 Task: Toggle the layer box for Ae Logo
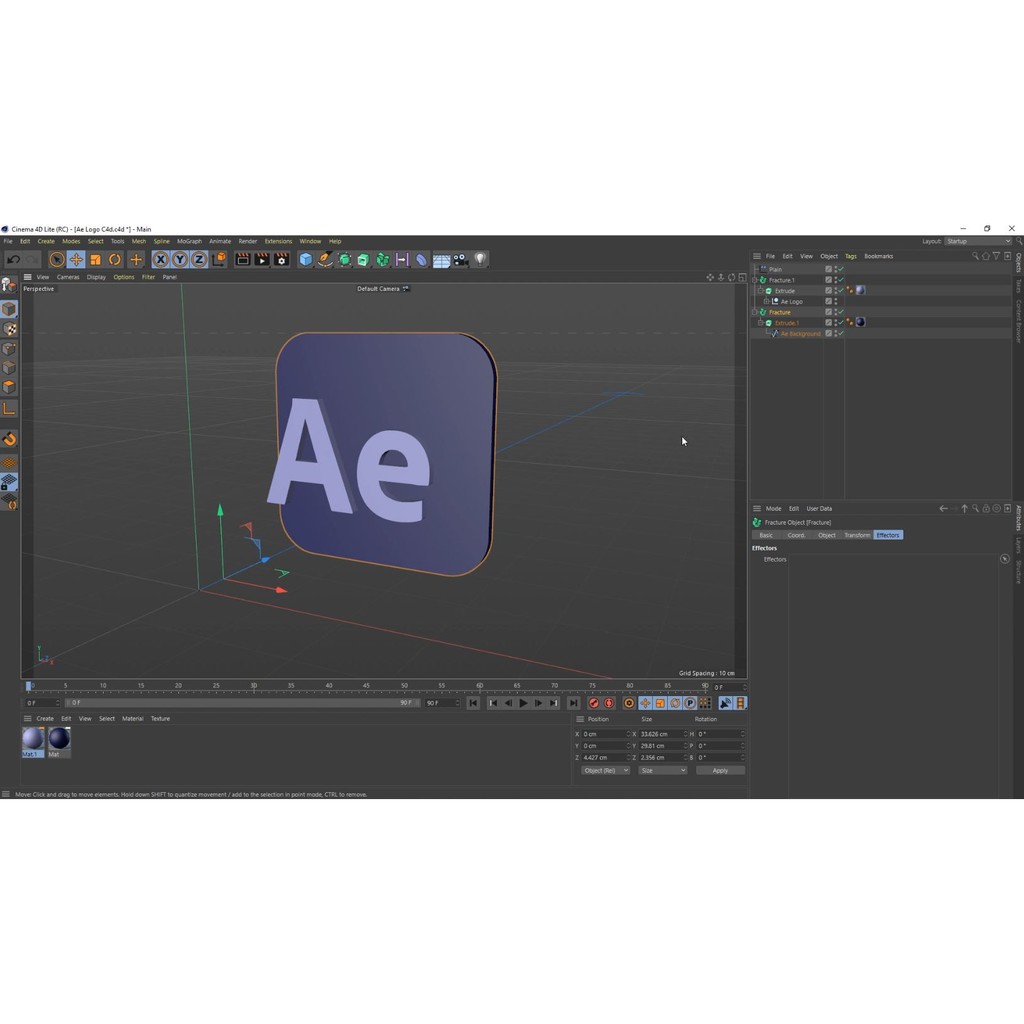tap(828, 301)
